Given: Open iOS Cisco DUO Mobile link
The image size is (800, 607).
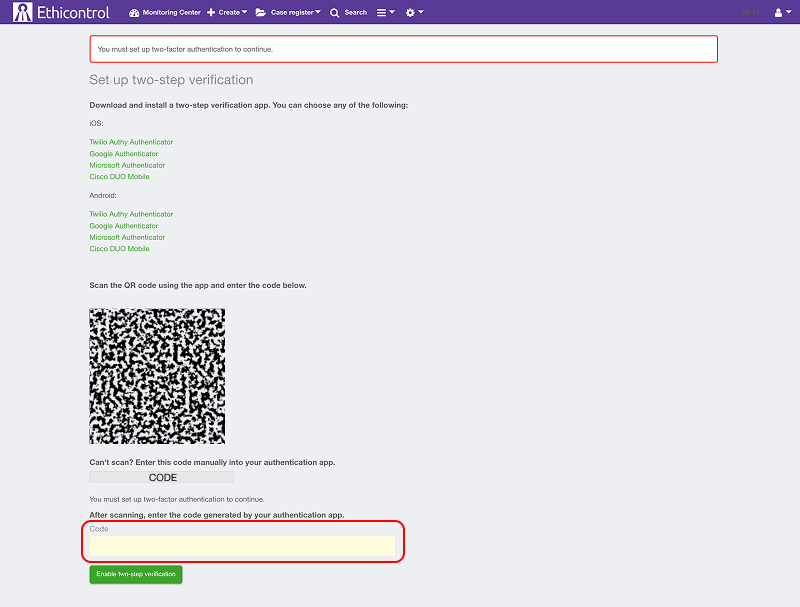Looking at the screenshot, I should (x=119, y=176).
